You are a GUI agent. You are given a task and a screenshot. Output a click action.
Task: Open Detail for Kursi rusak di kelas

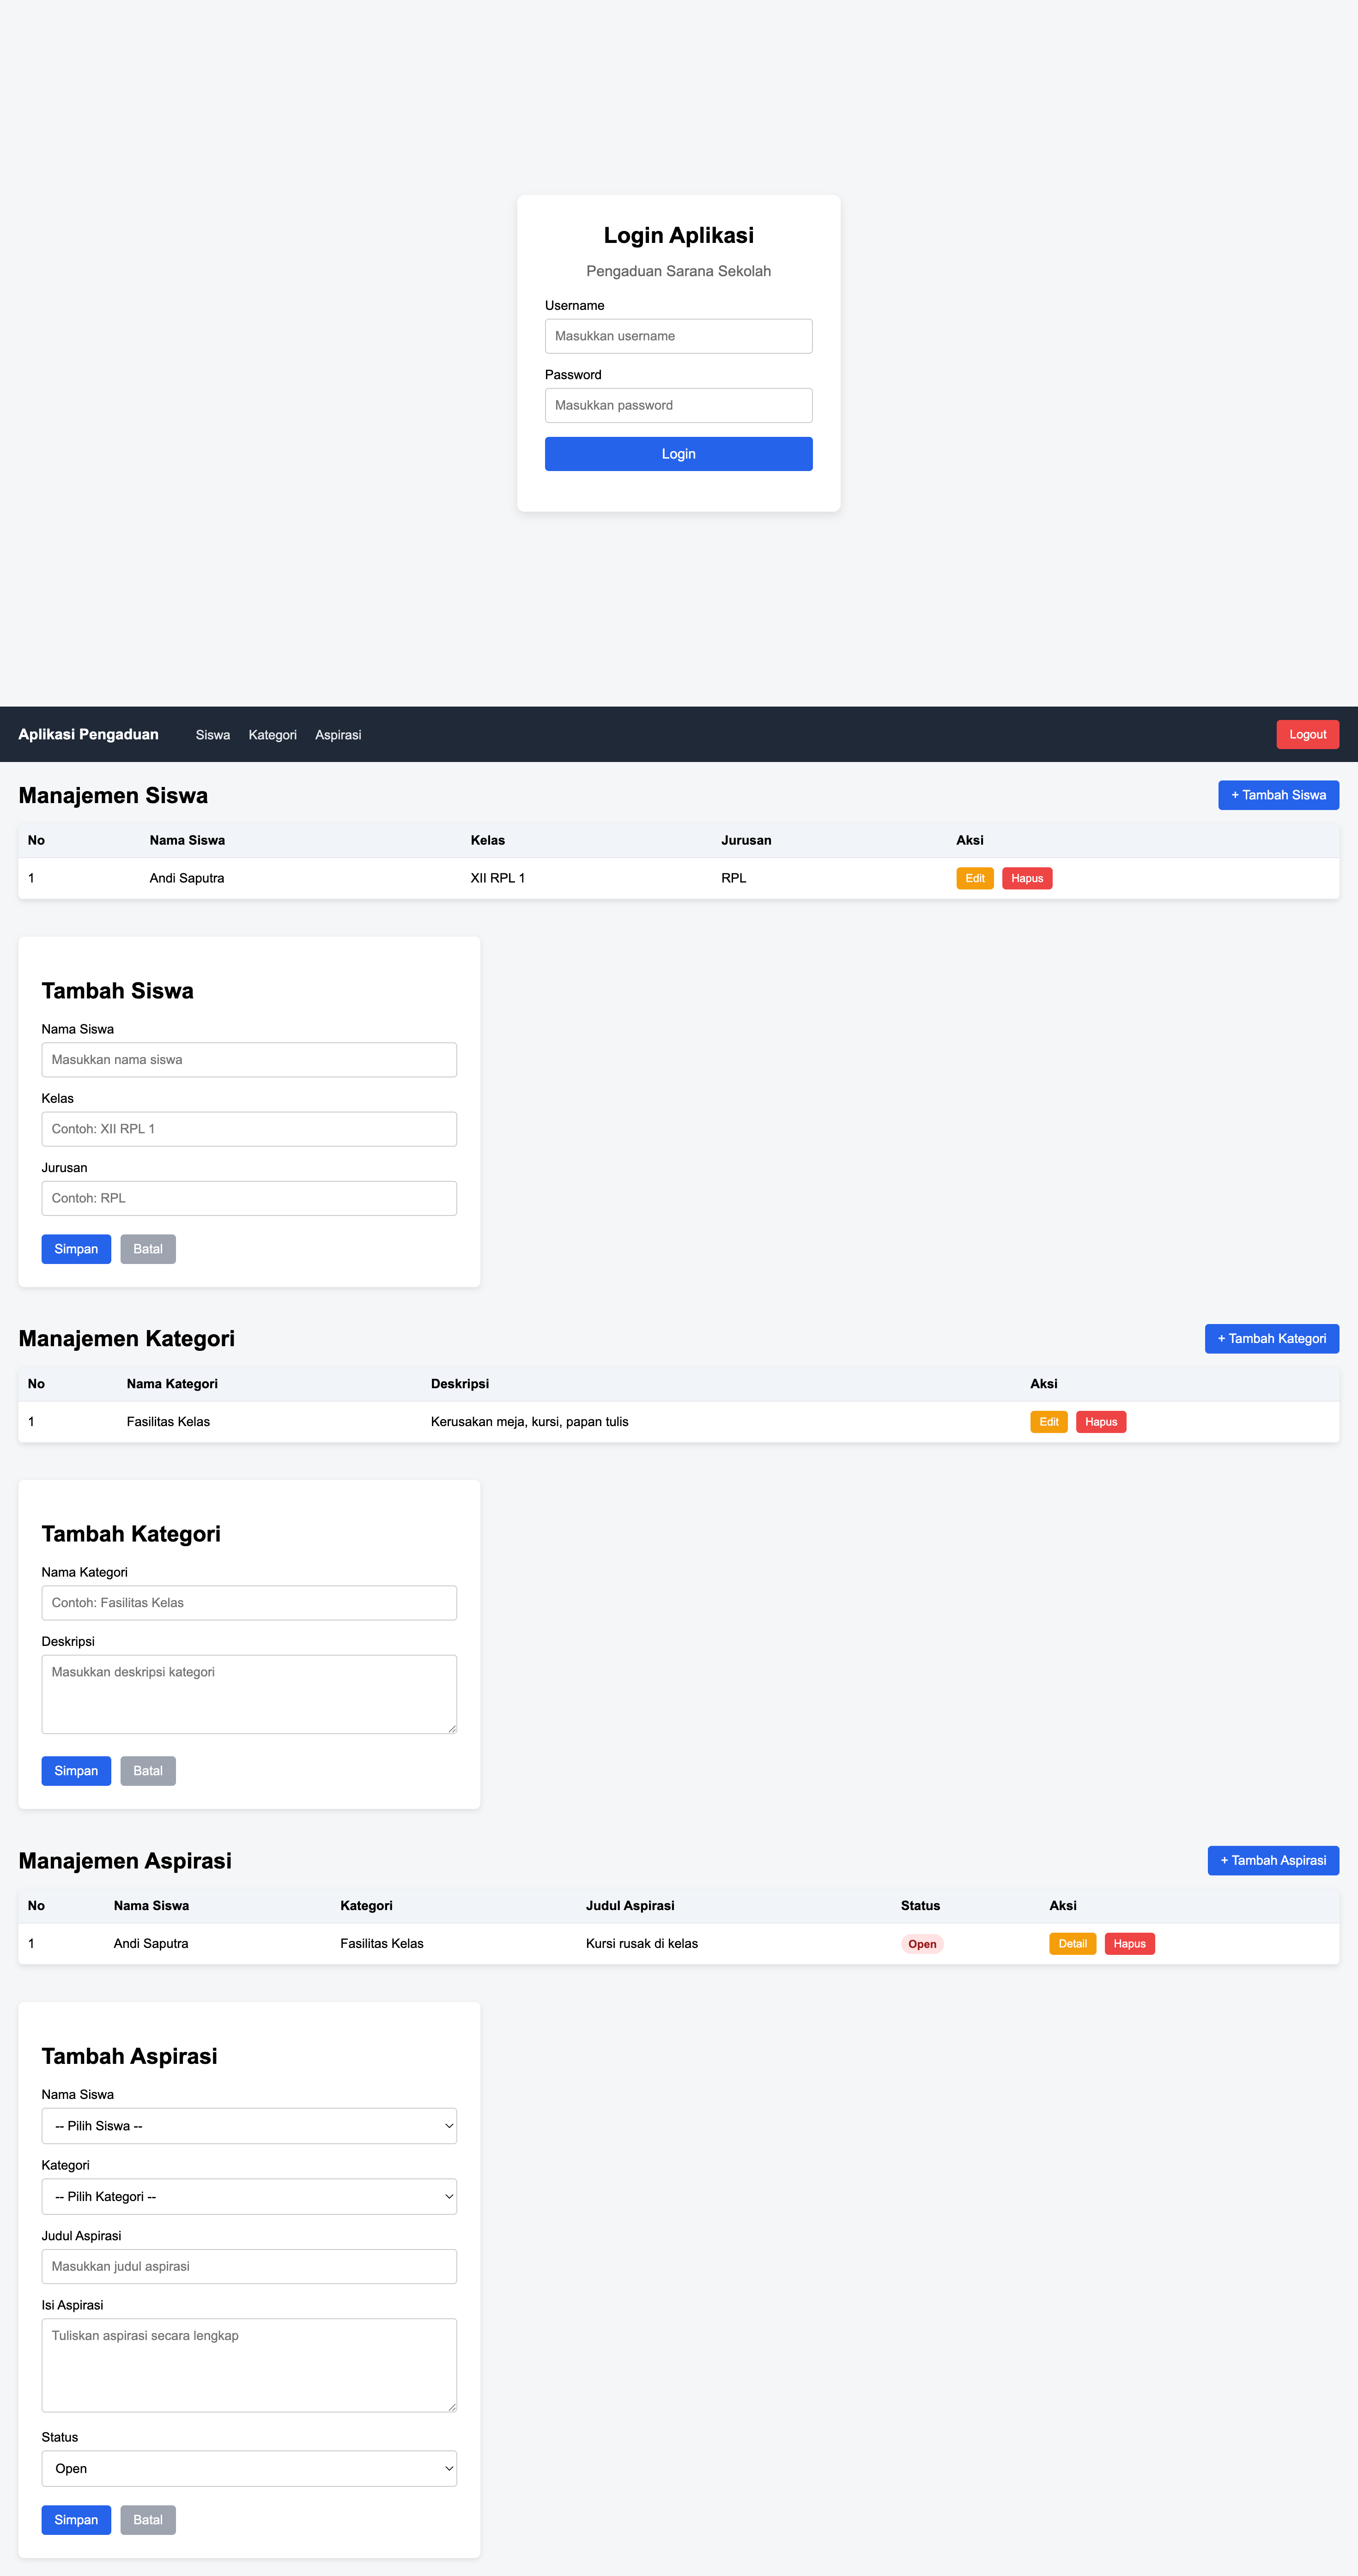pos(1072,1943)
